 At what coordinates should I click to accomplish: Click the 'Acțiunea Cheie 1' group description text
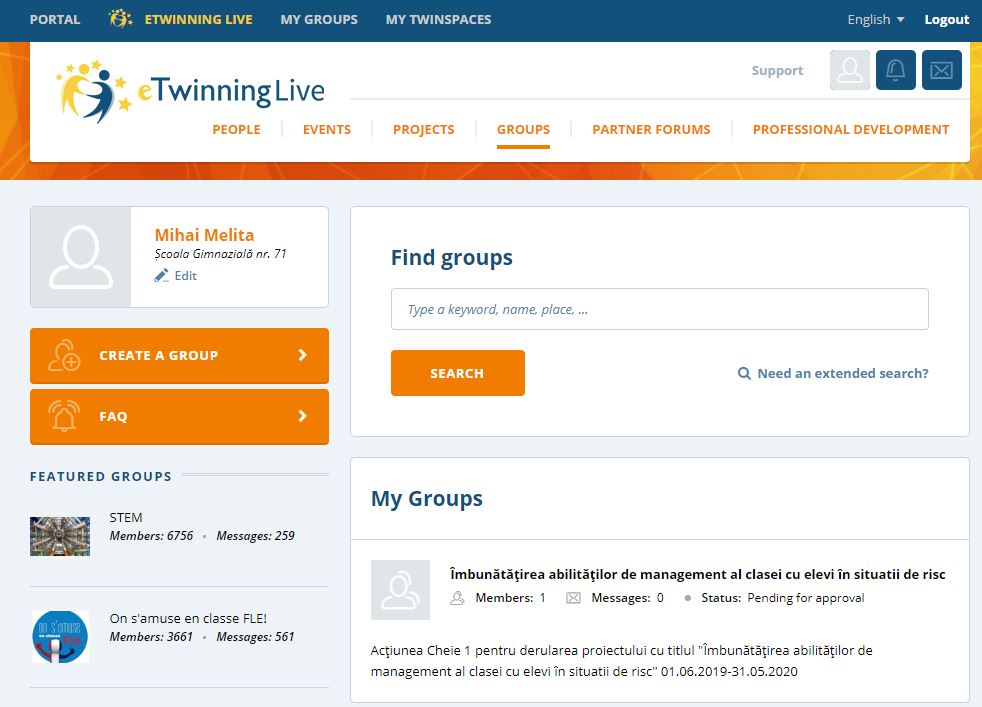[621, 661]
